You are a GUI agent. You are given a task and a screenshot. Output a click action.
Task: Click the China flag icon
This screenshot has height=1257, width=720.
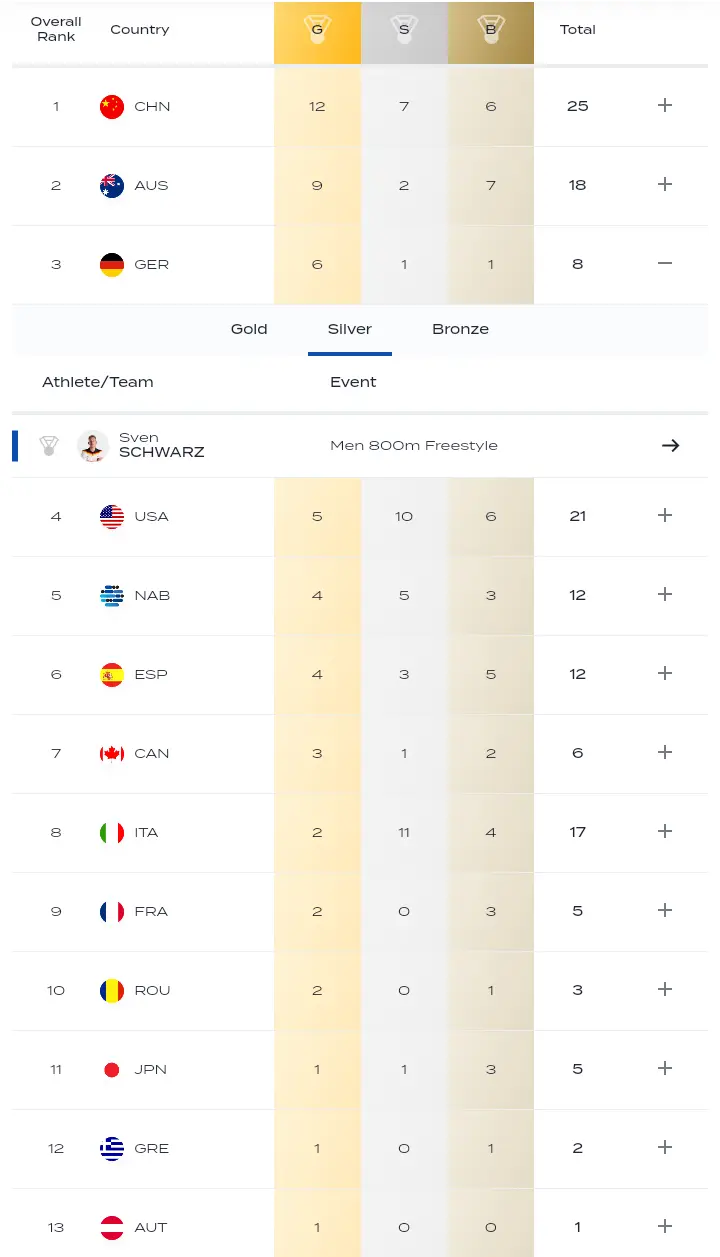[x=112, y=106]
